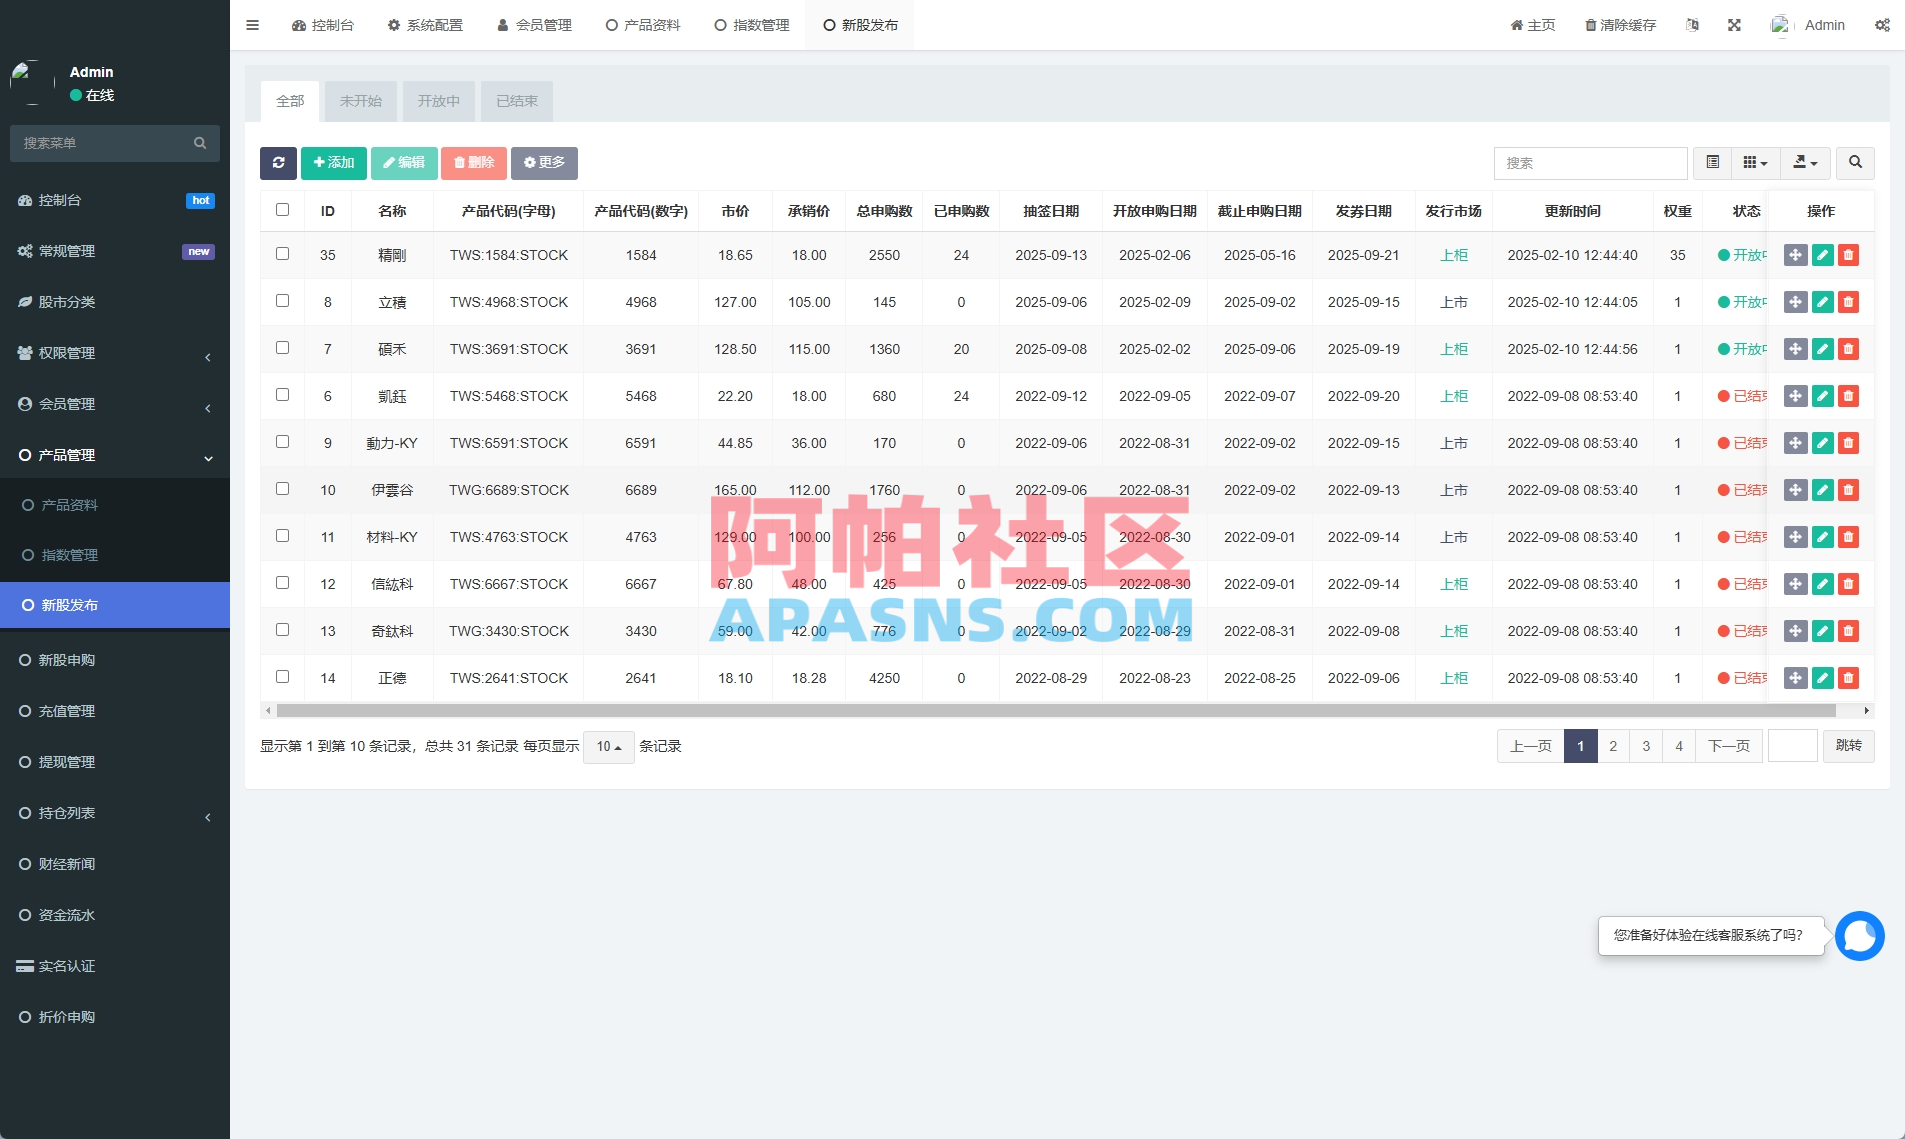Click red delete icon for row ID 35
The image size is (1905, 1139).
pyautogui.click(x=1848, y=255)
